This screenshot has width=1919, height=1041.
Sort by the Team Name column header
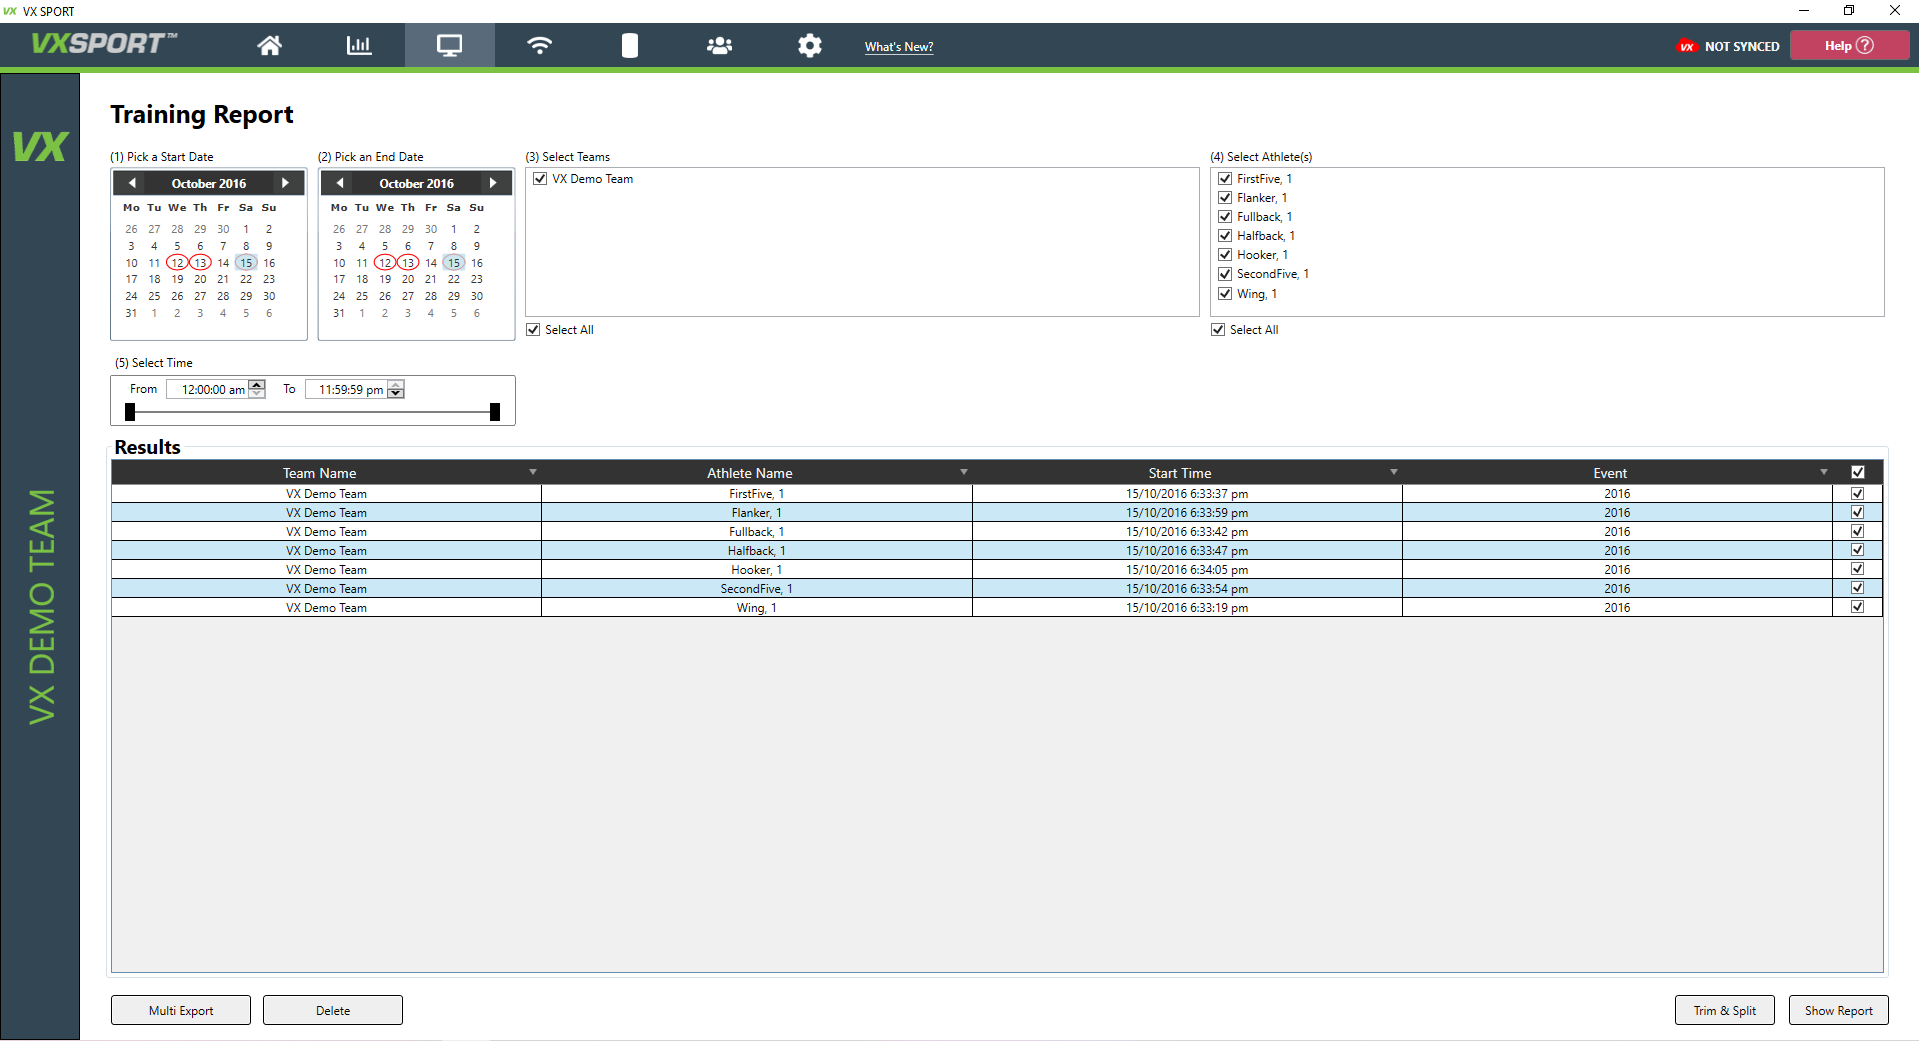tap(320, 473)
